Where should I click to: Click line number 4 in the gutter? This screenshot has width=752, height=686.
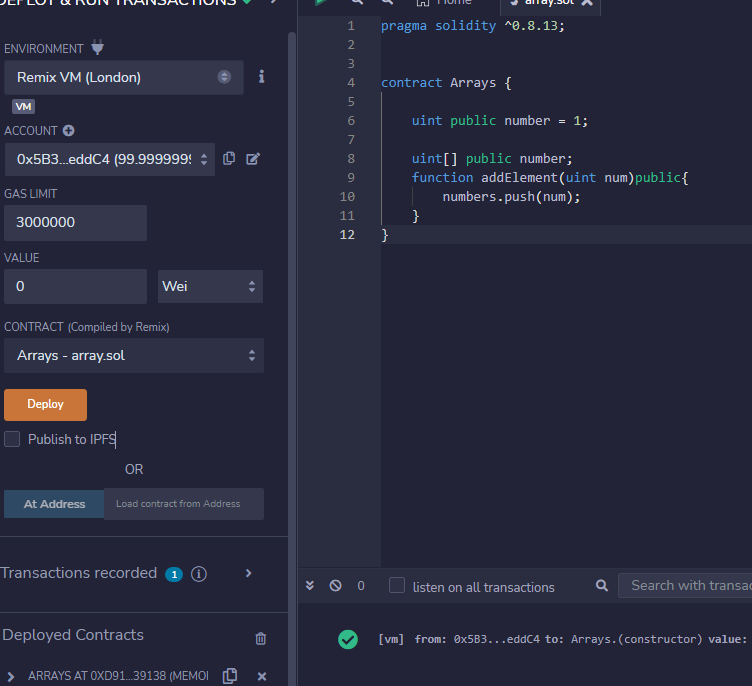pyautogui.click(x=351, y=83)
